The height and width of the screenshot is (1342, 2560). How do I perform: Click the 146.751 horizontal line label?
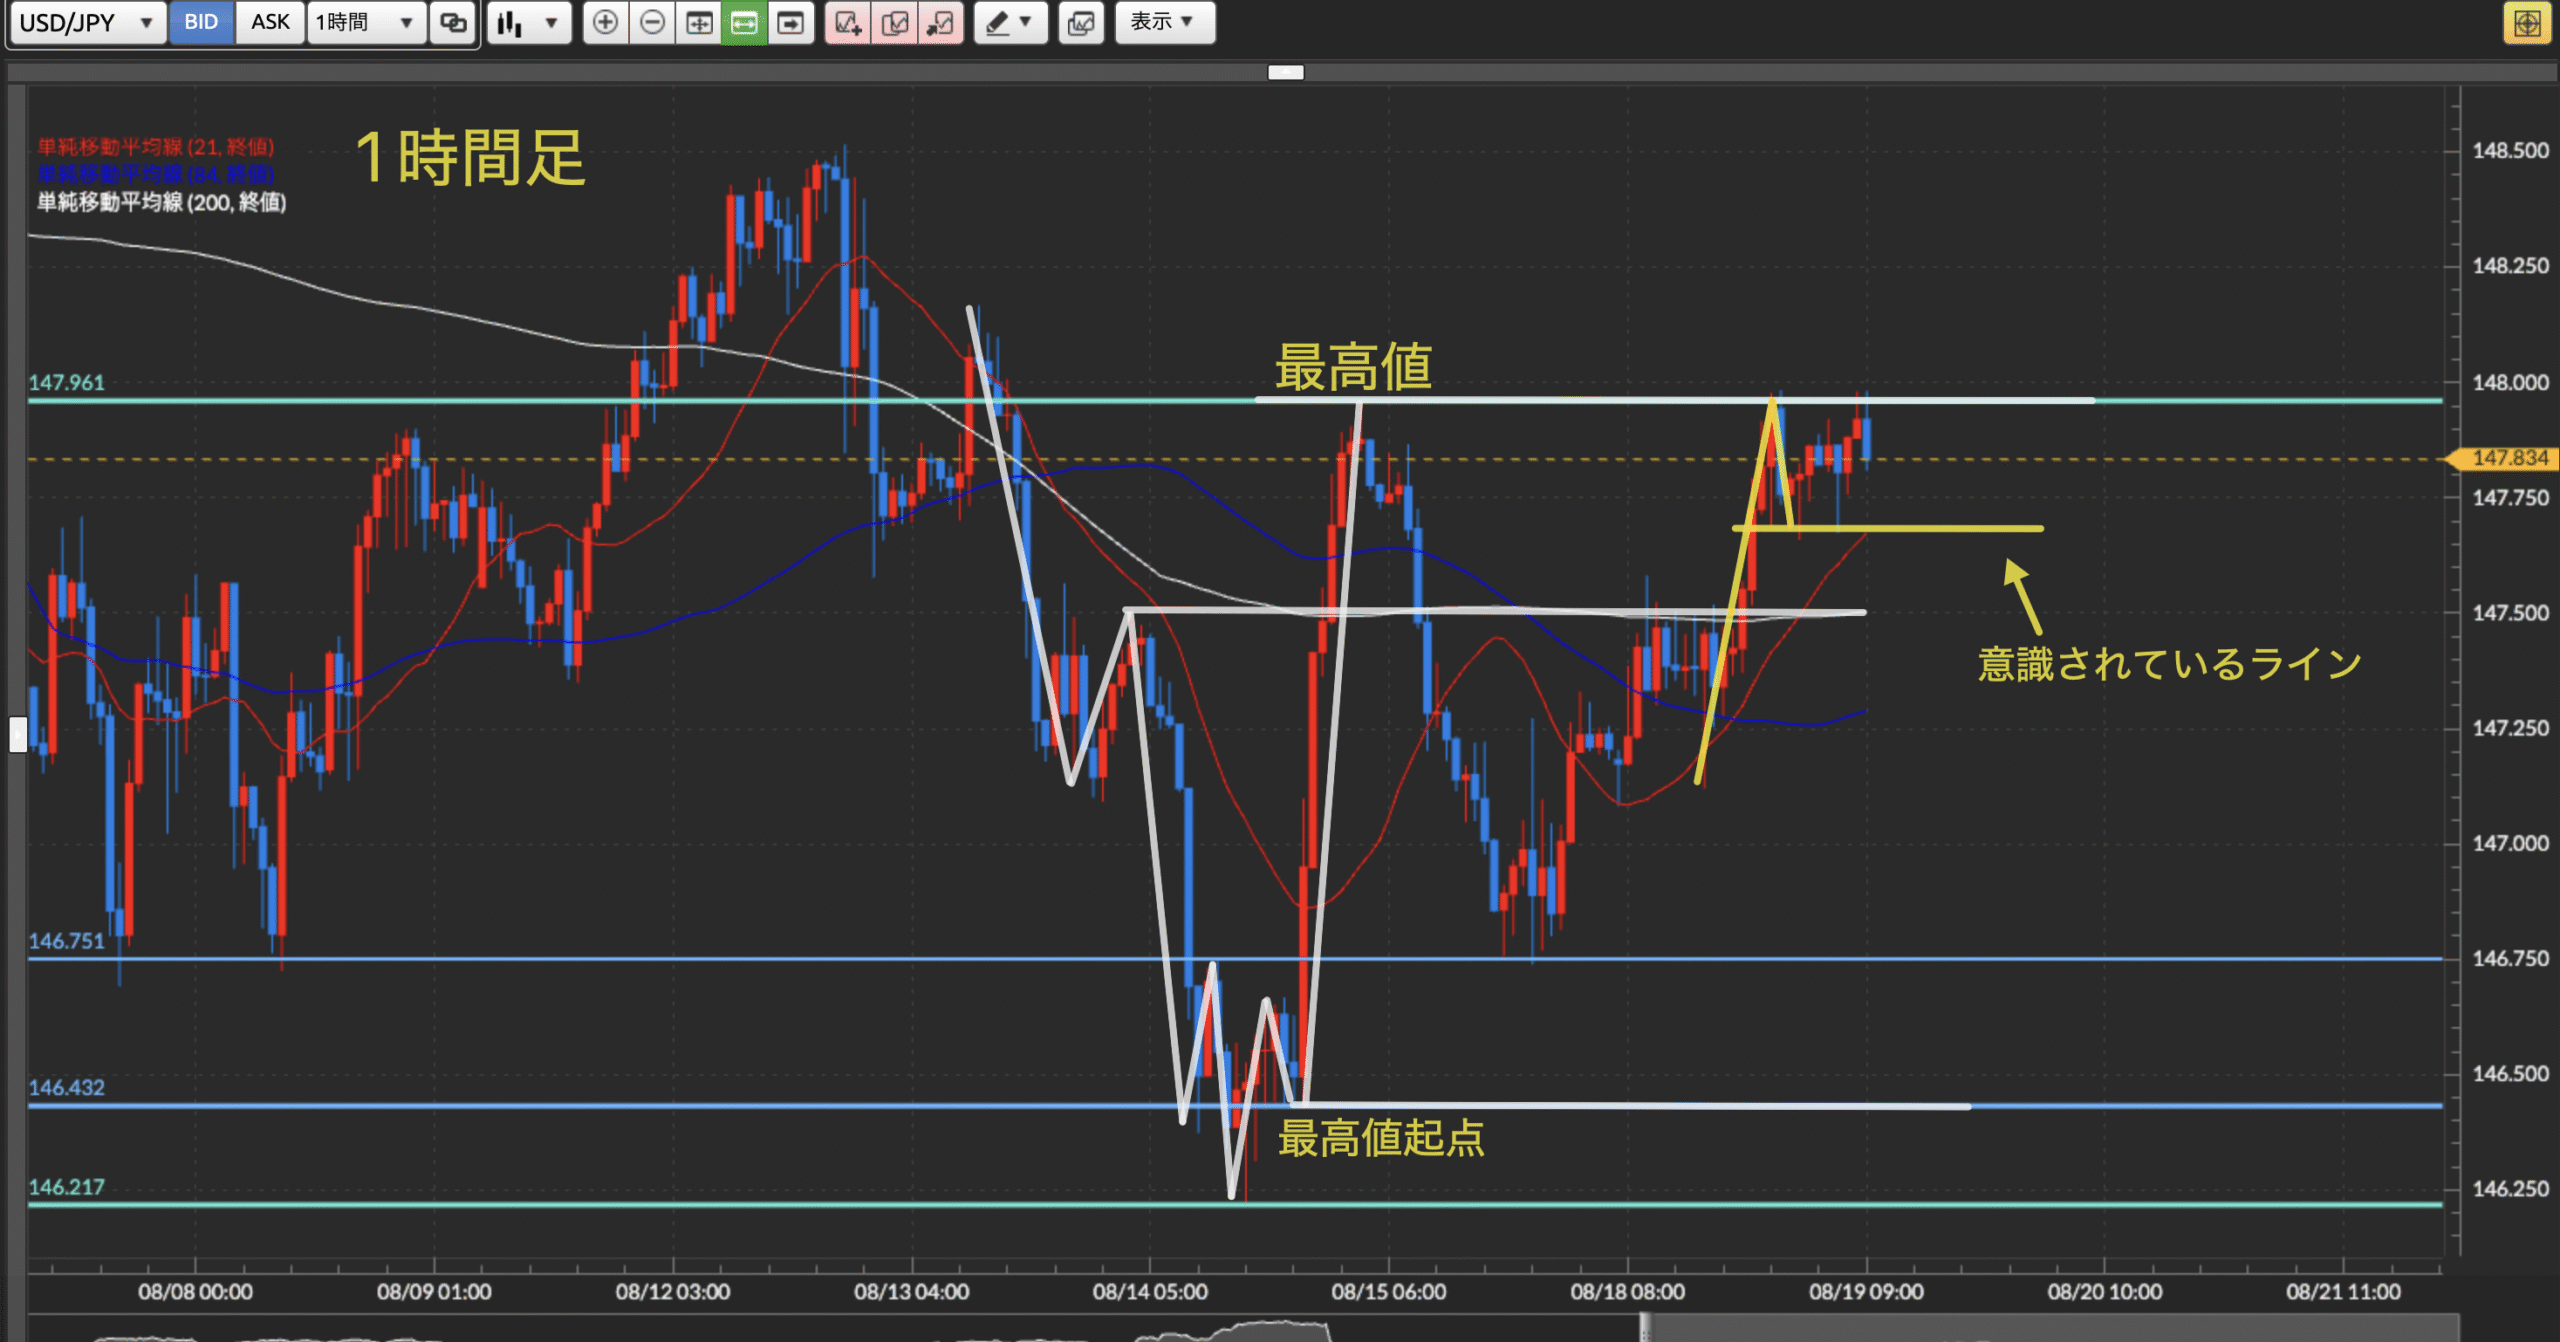[x=66, y=941]
